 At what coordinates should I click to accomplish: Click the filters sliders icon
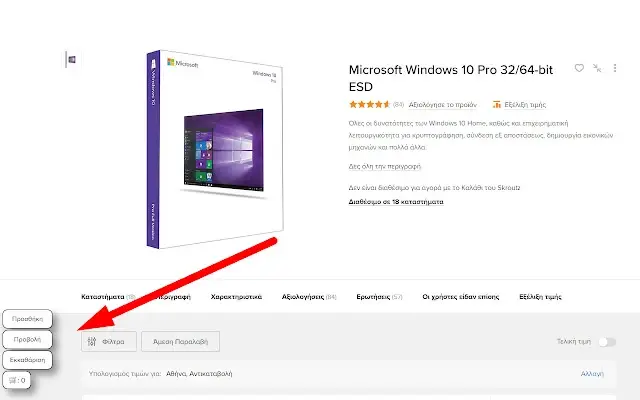[x=92, y=342]
